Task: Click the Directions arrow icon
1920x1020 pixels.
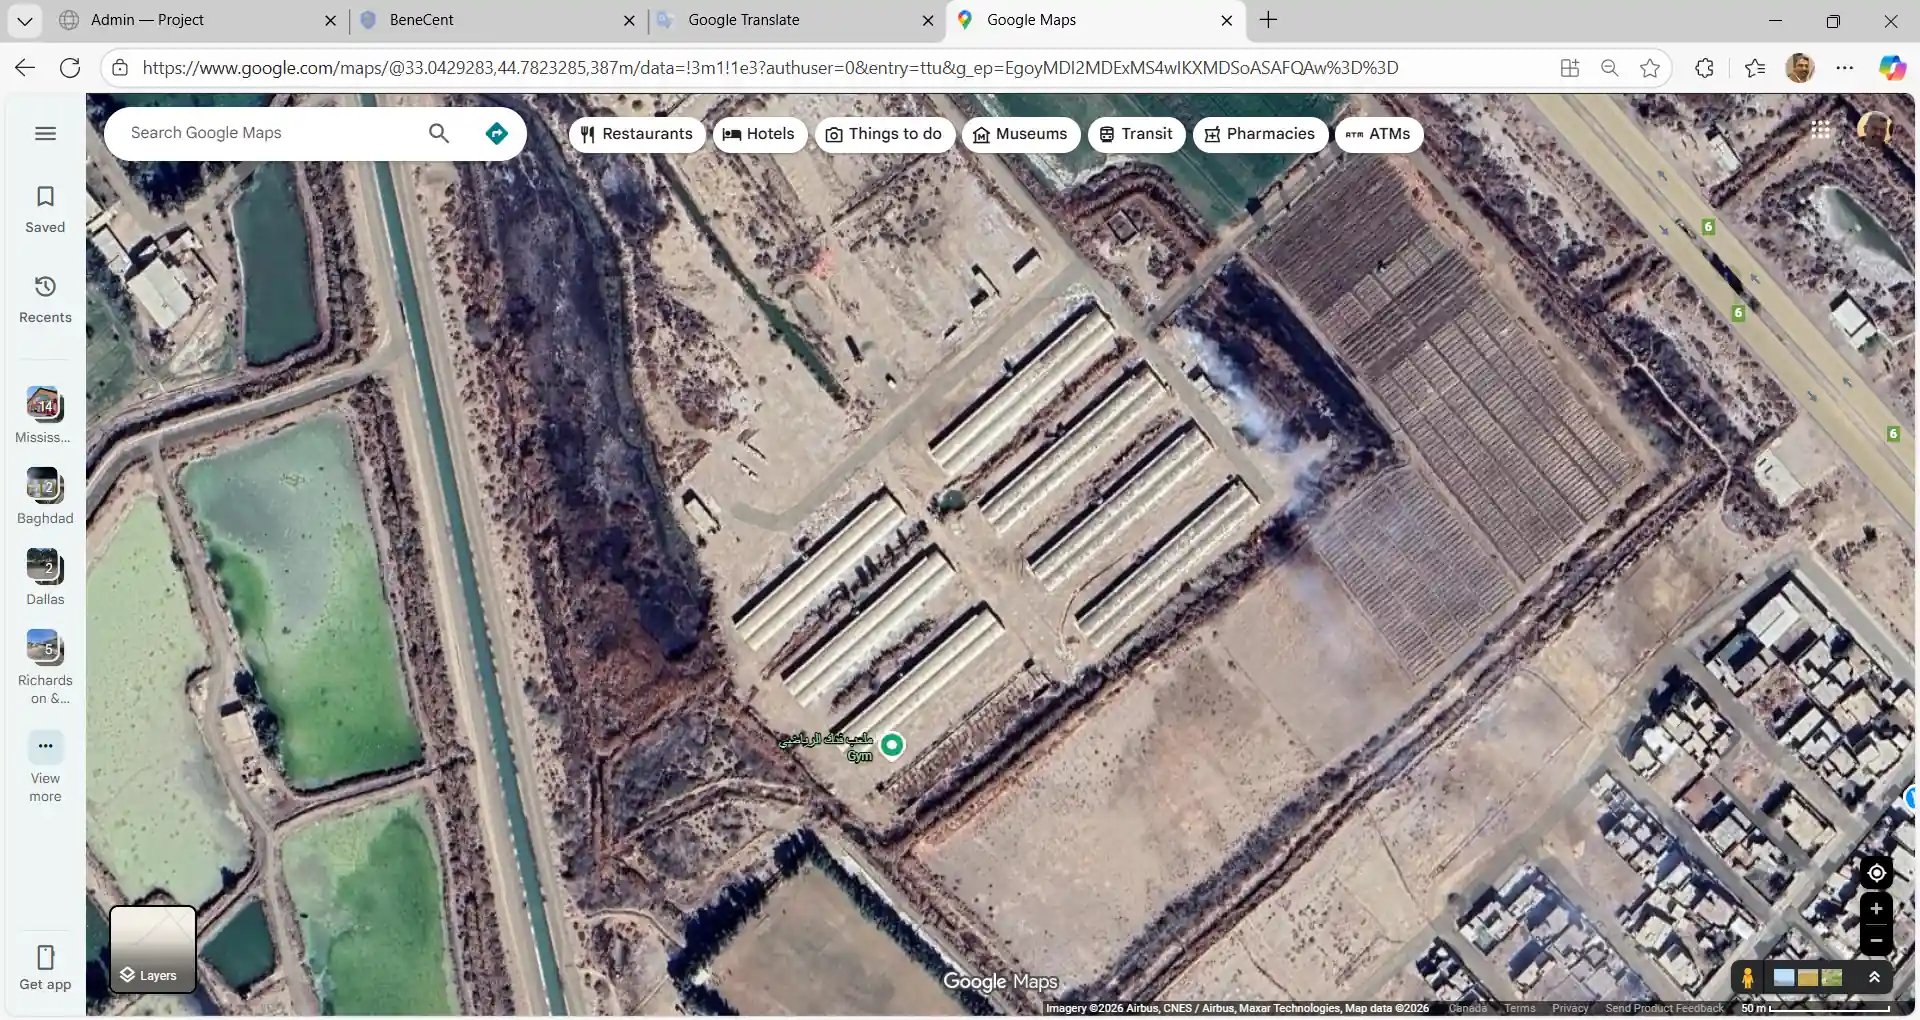Action: 496,133
